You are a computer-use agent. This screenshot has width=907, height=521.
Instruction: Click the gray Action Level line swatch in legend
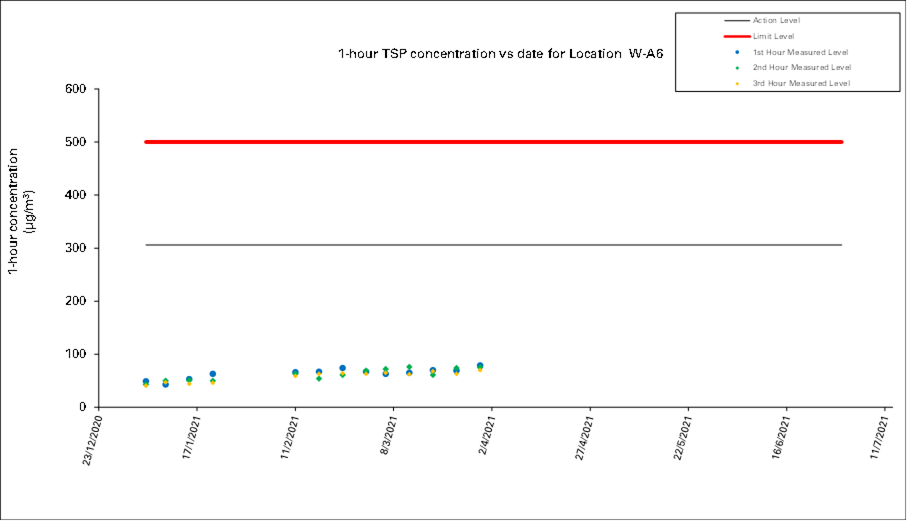[736, 20]
